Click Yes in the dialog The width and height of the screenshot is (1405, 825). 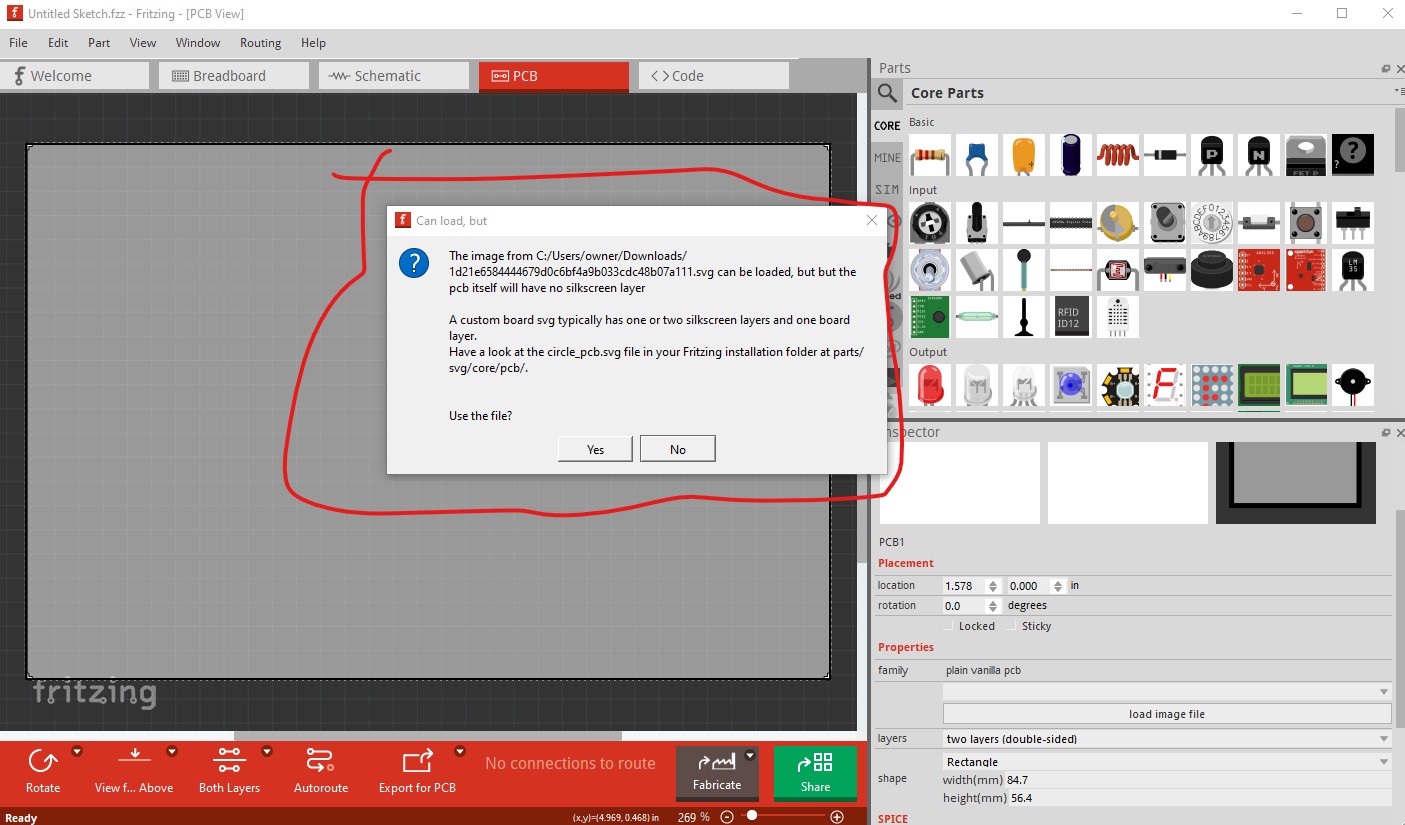[595, 449]
